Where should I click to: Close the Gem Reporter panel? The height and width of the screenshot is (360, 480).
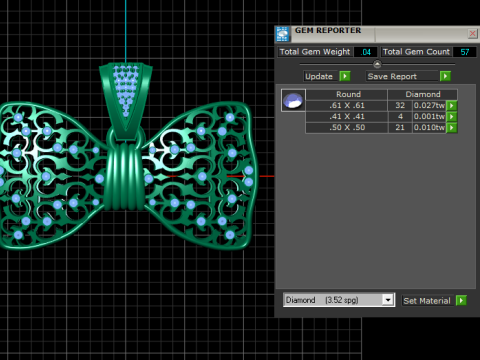[472, 34]
